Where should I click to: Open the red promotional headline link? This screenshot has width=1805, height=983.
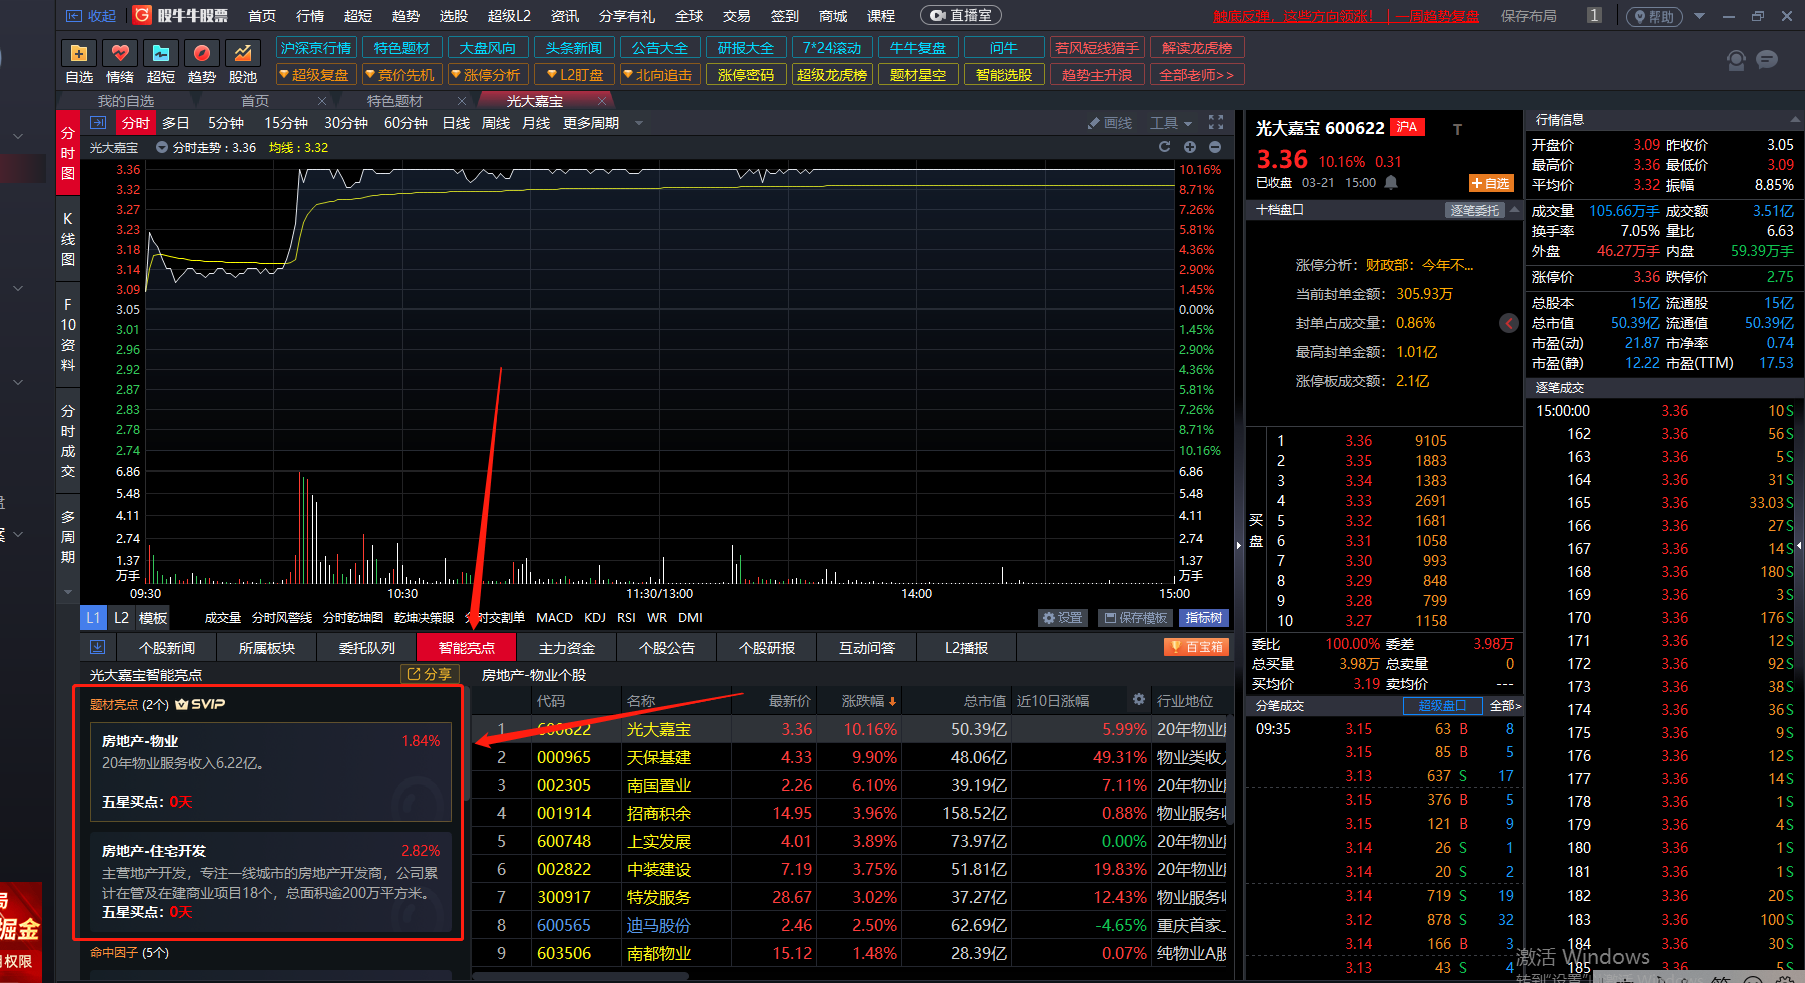tap(1346, 16)
